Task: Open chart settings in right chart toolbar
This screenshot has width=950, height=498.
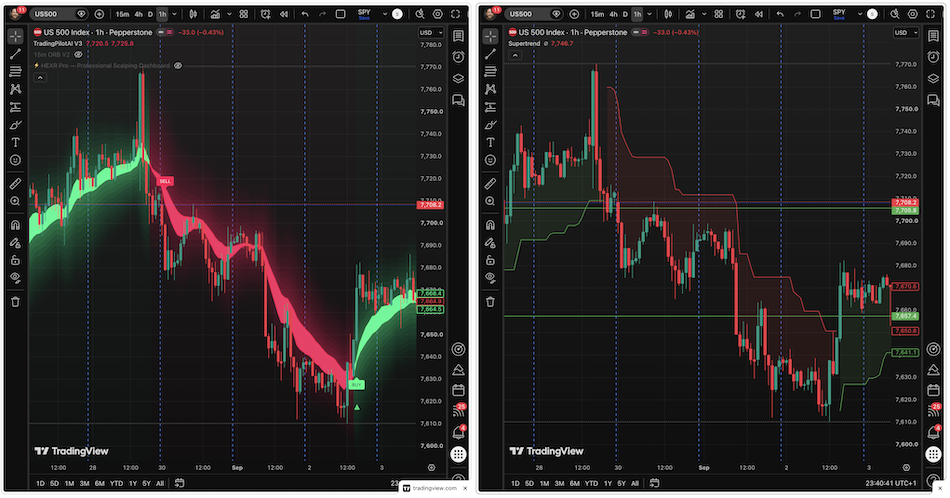Action: pyautogui.click(x=912, y=14)
